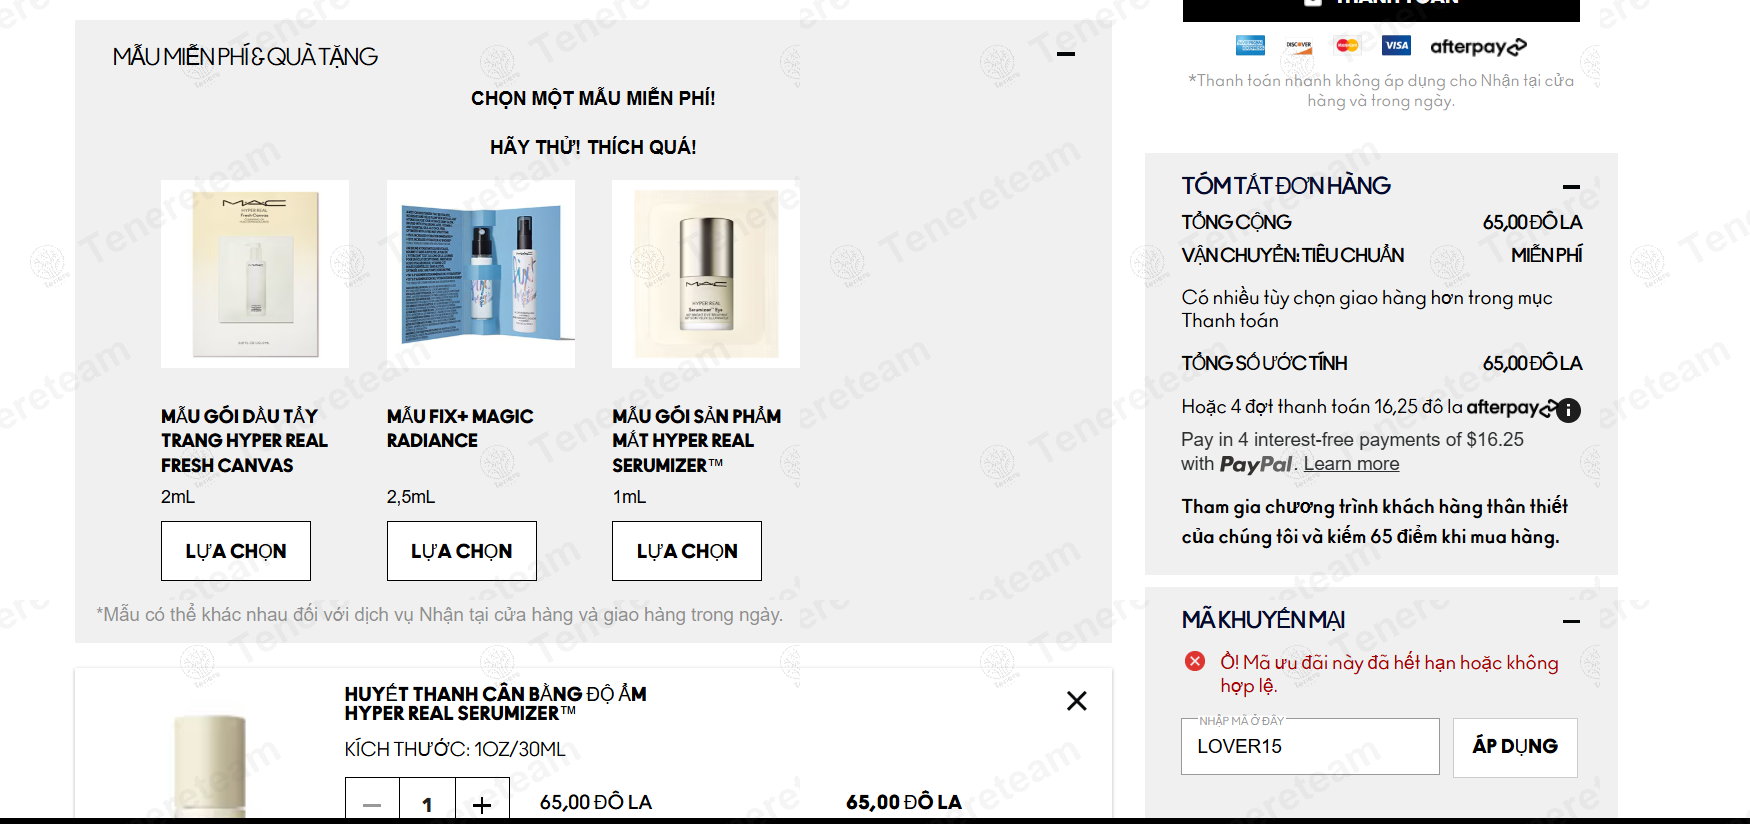This screenshot has width=1750, height=824.
Task: Click the afterpay logo near payment cards
Action: pyautogui.click(x=1478, y=46)
